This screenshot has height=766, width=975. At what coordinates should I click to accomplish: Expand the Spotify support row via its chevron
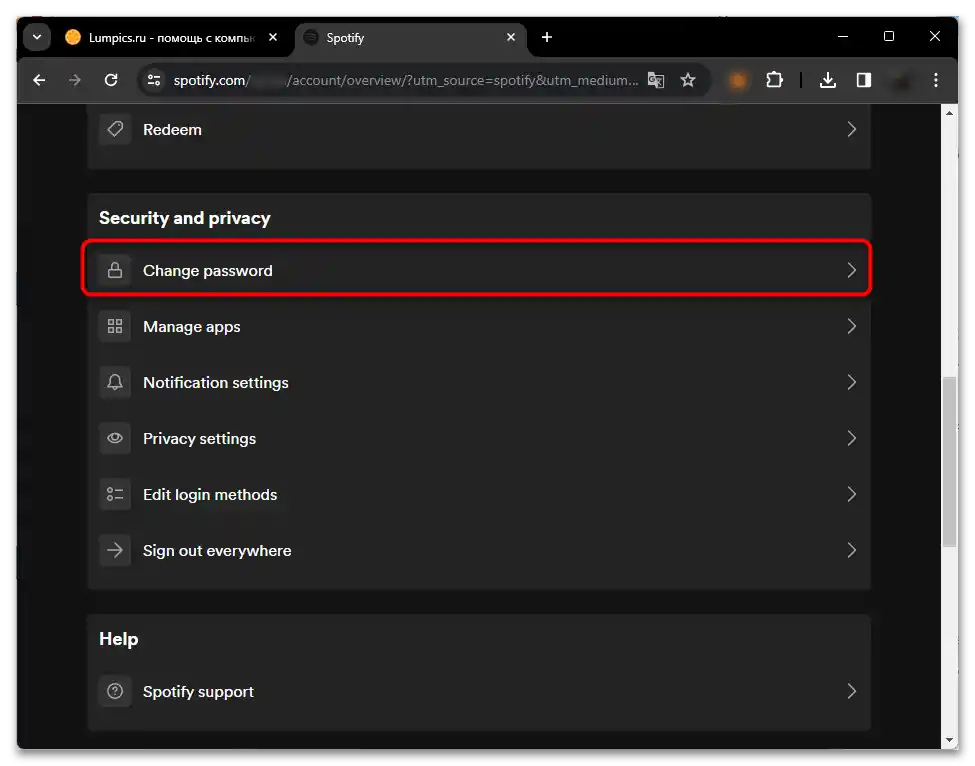(851, 691)
